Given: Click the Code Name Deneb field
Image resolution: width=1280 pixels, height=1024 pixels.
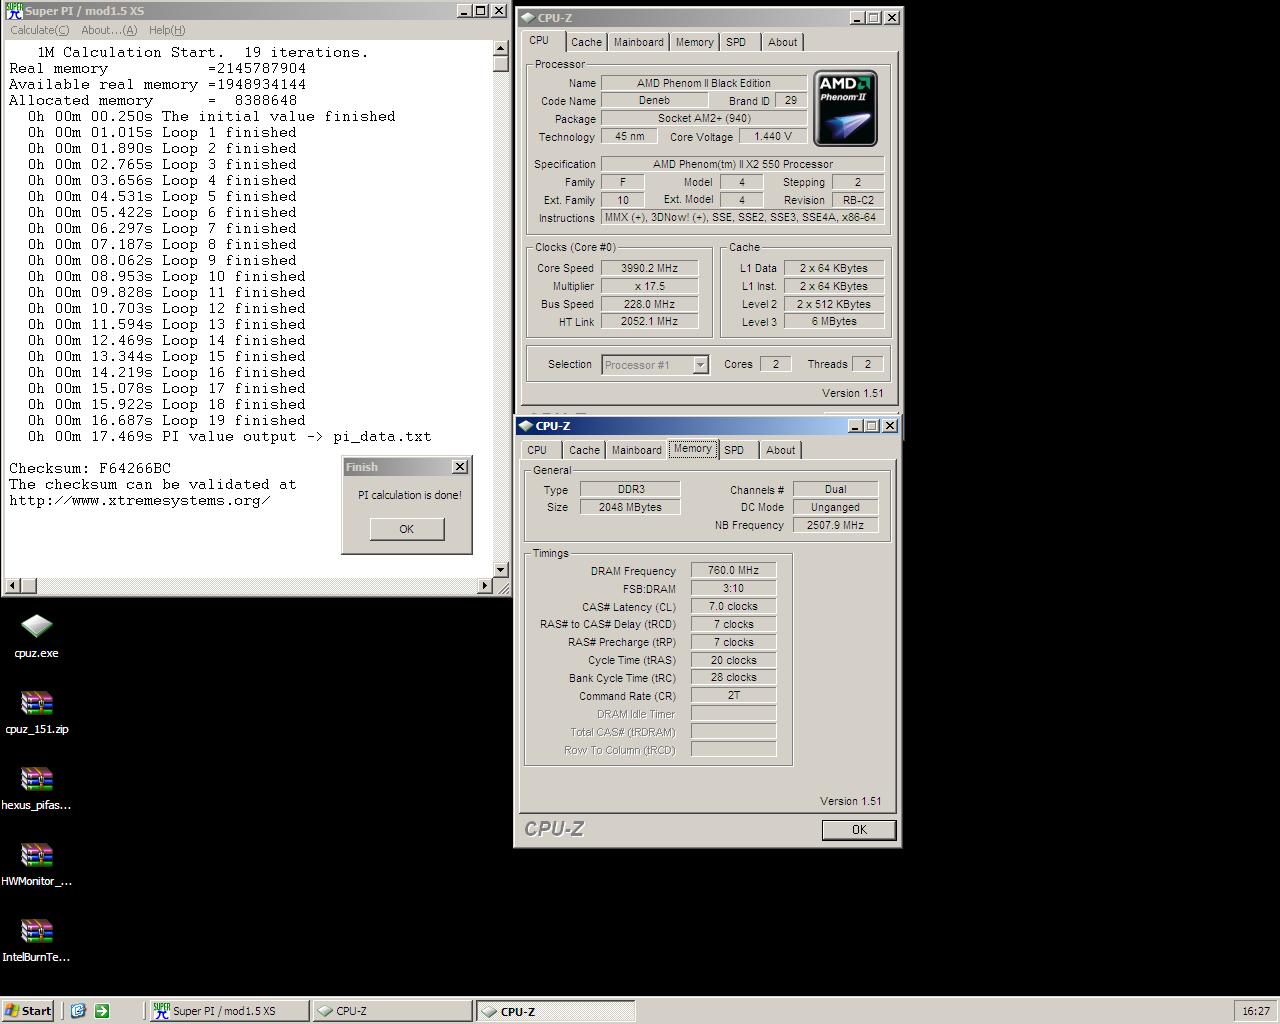Looking at the screenshot, I should [654, 100].
